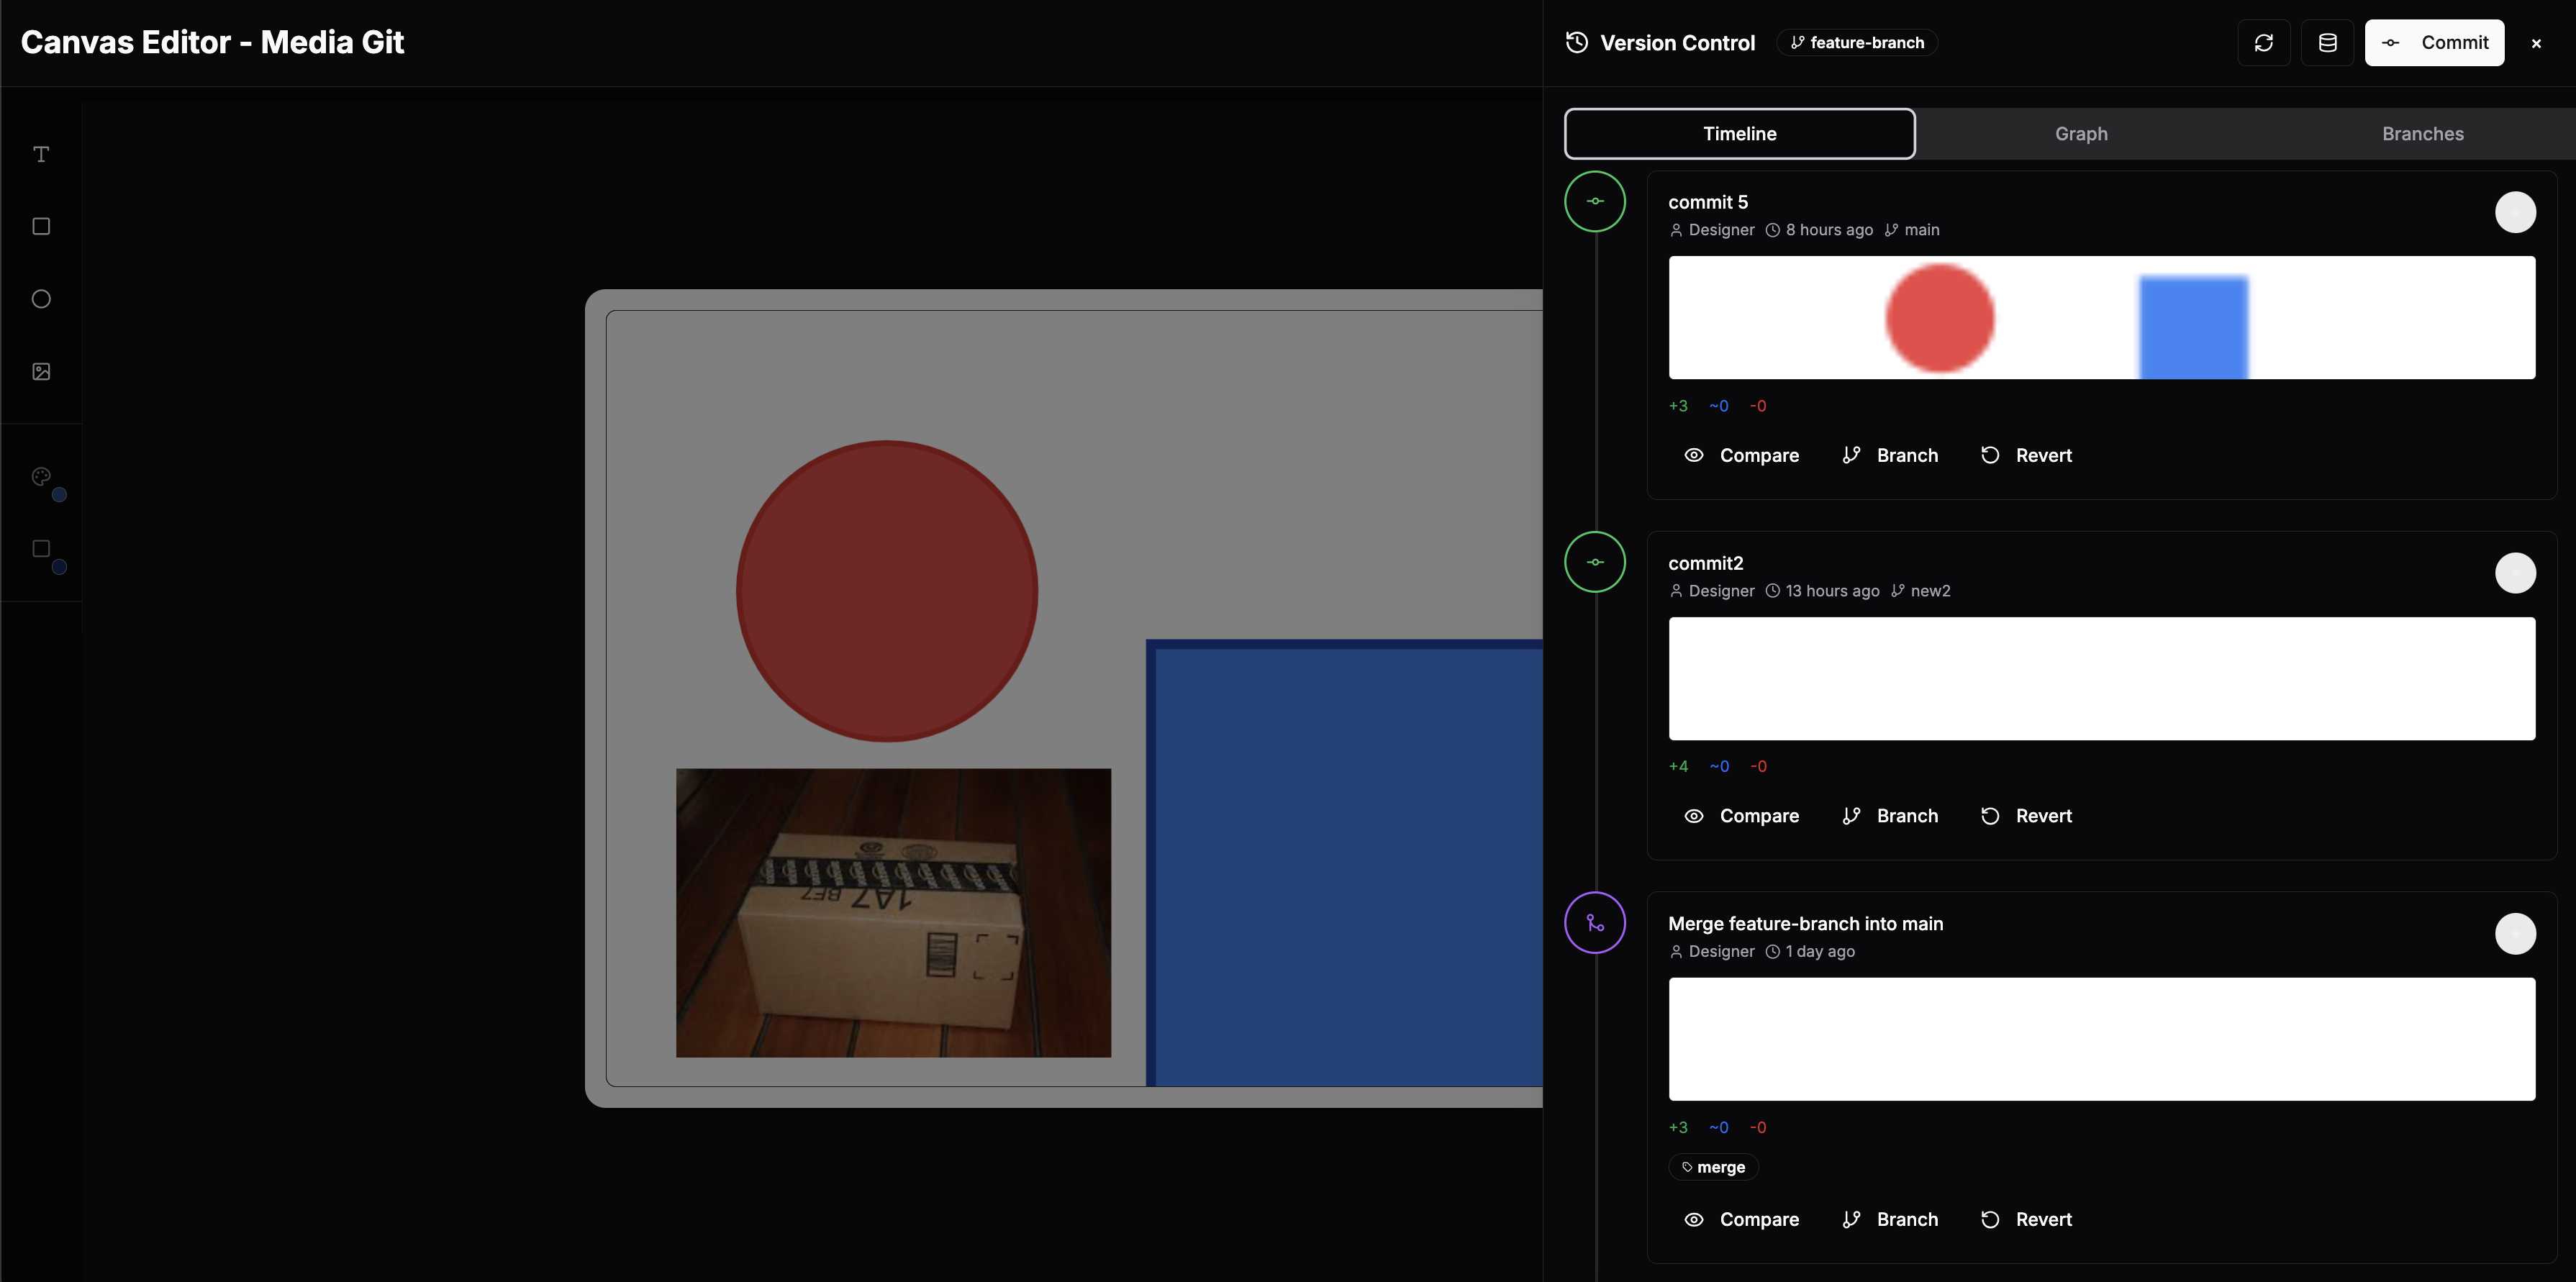Open the commit 5 preview thumbnail
The image size is (2576, 1282).
2101,318
